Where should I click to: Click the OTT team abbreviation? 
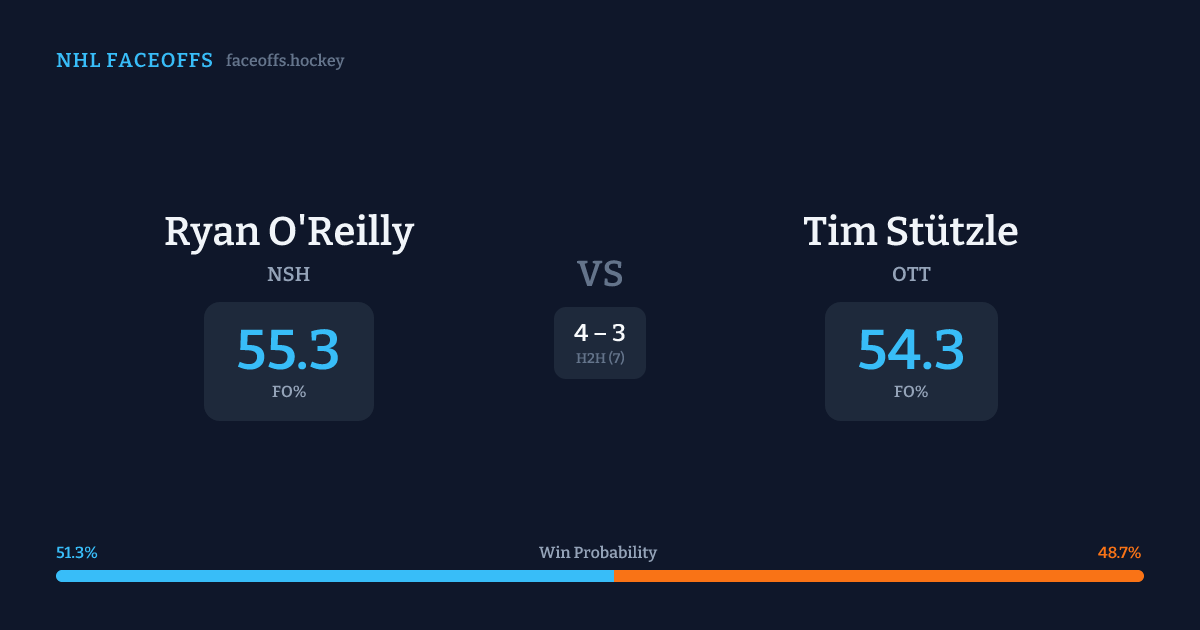(x=911, y=274)
